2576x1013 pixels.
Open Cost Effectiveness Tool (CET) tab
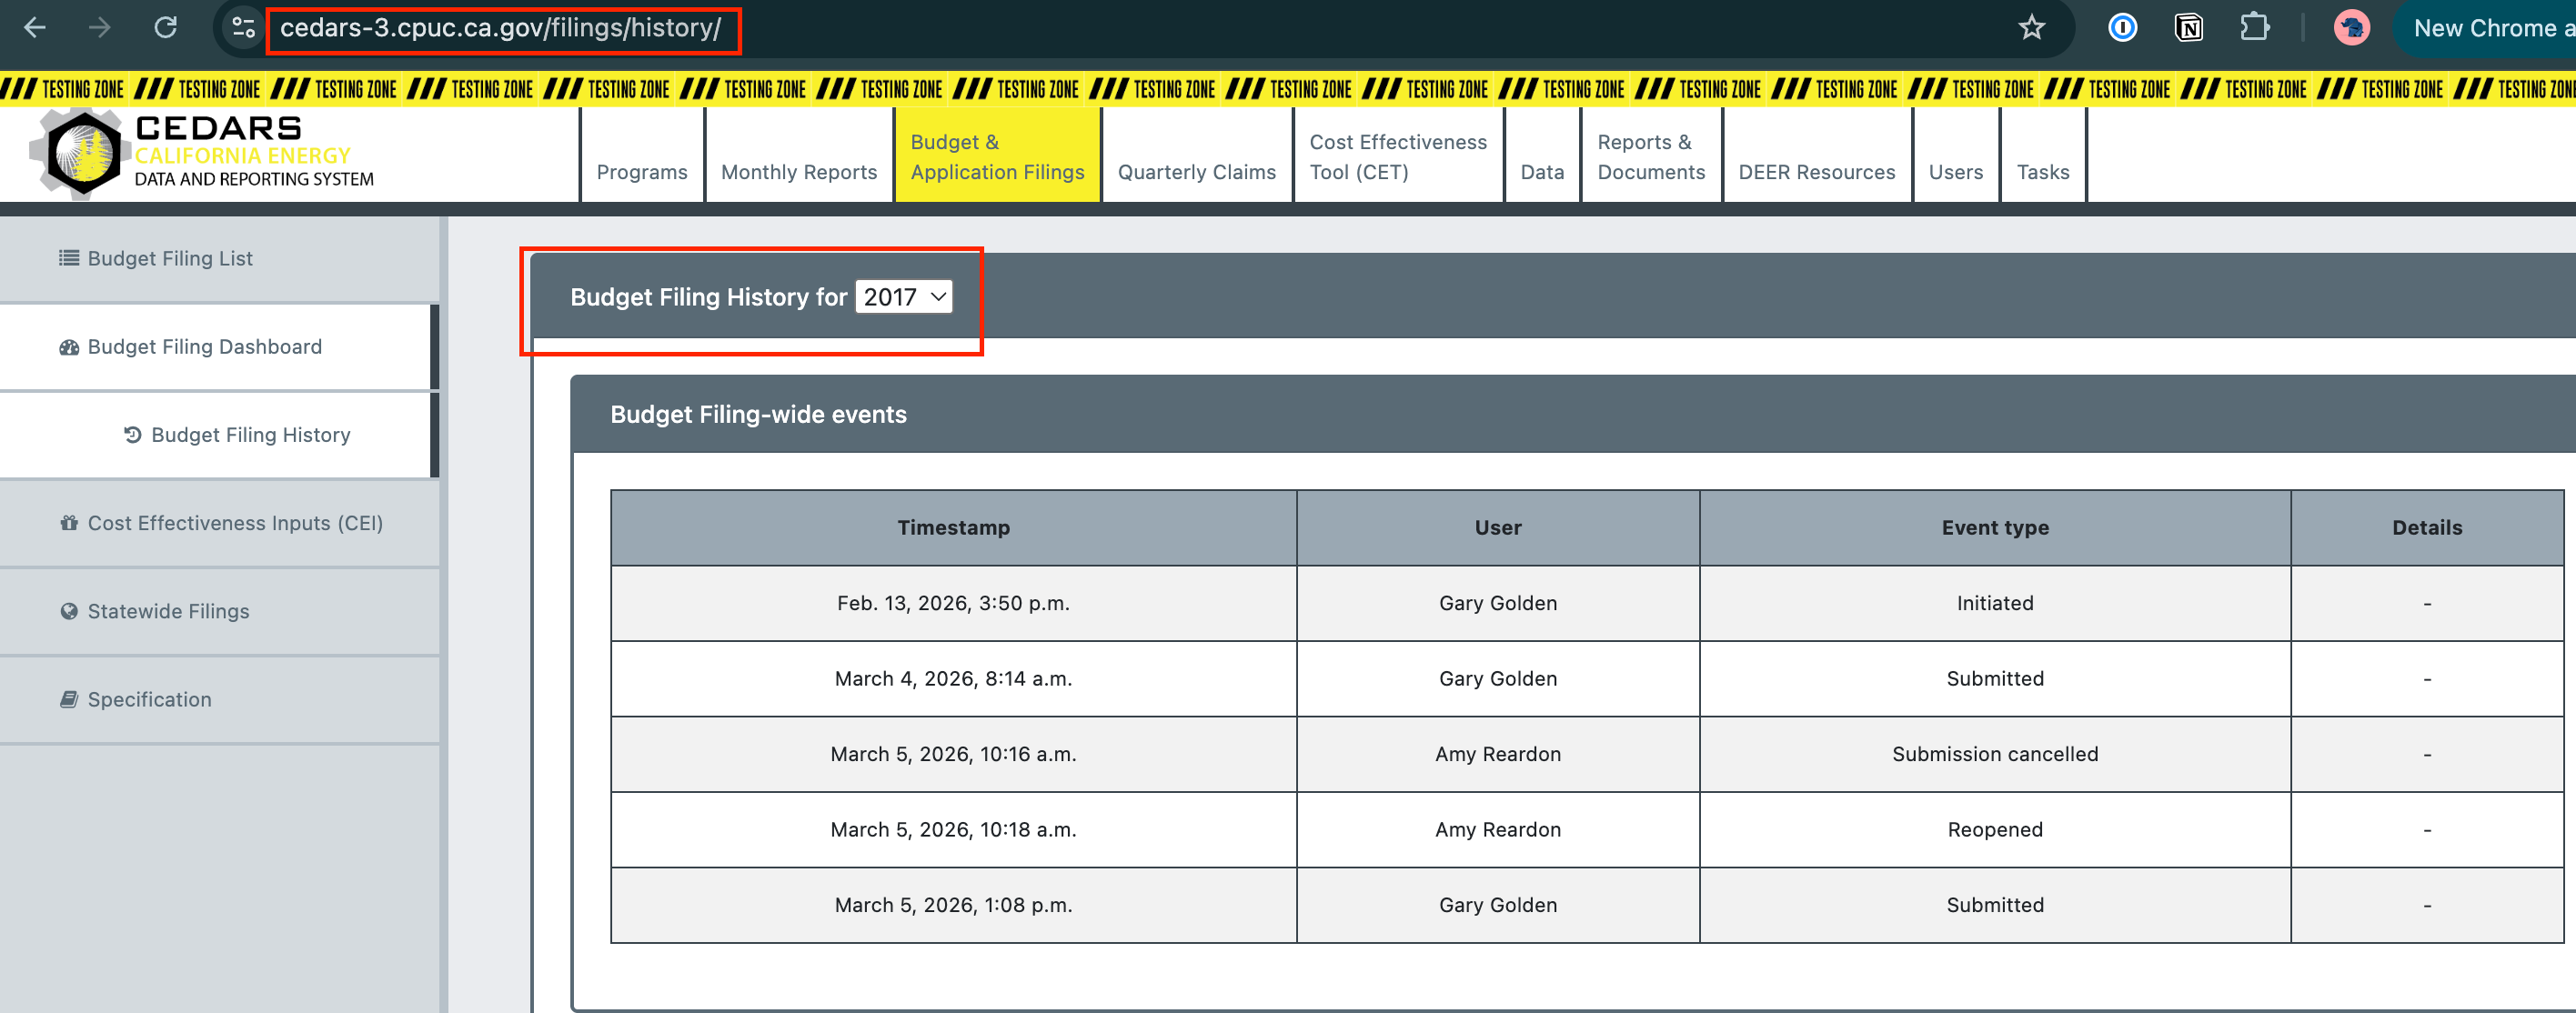pos(1398,157)
